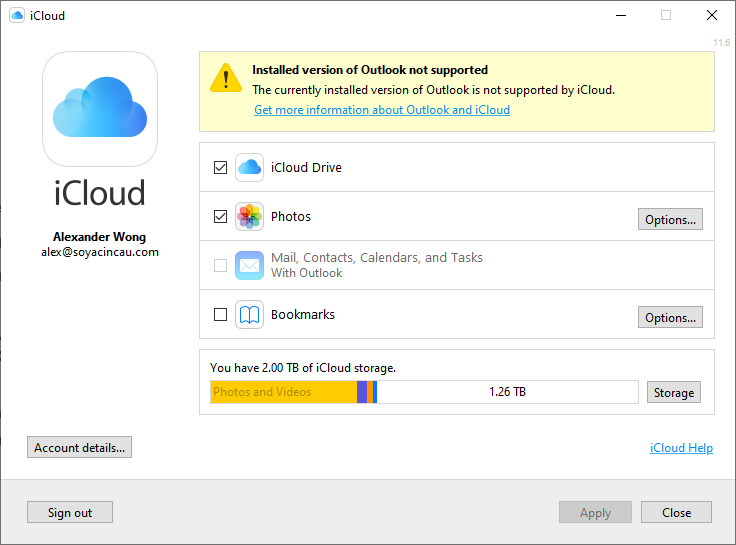Disable the Photos checkbox
The height and width of the screenshot is (545, 736).
[x=221, y=216]
